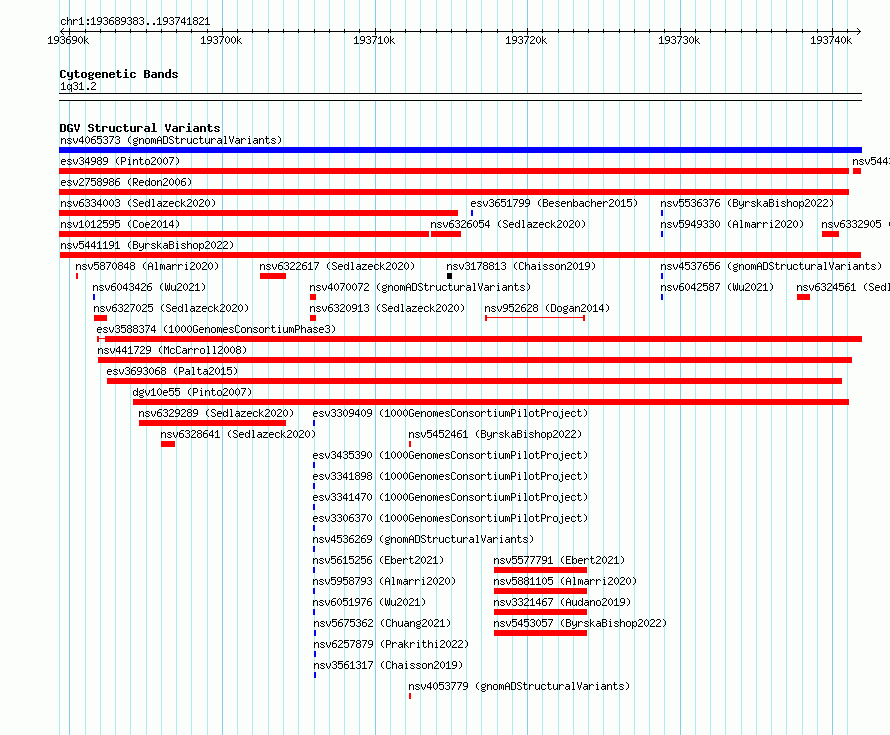Open nsv5881105 (Almarri2020) label
The height and width of the screenshot is (735, 890).
565,581
